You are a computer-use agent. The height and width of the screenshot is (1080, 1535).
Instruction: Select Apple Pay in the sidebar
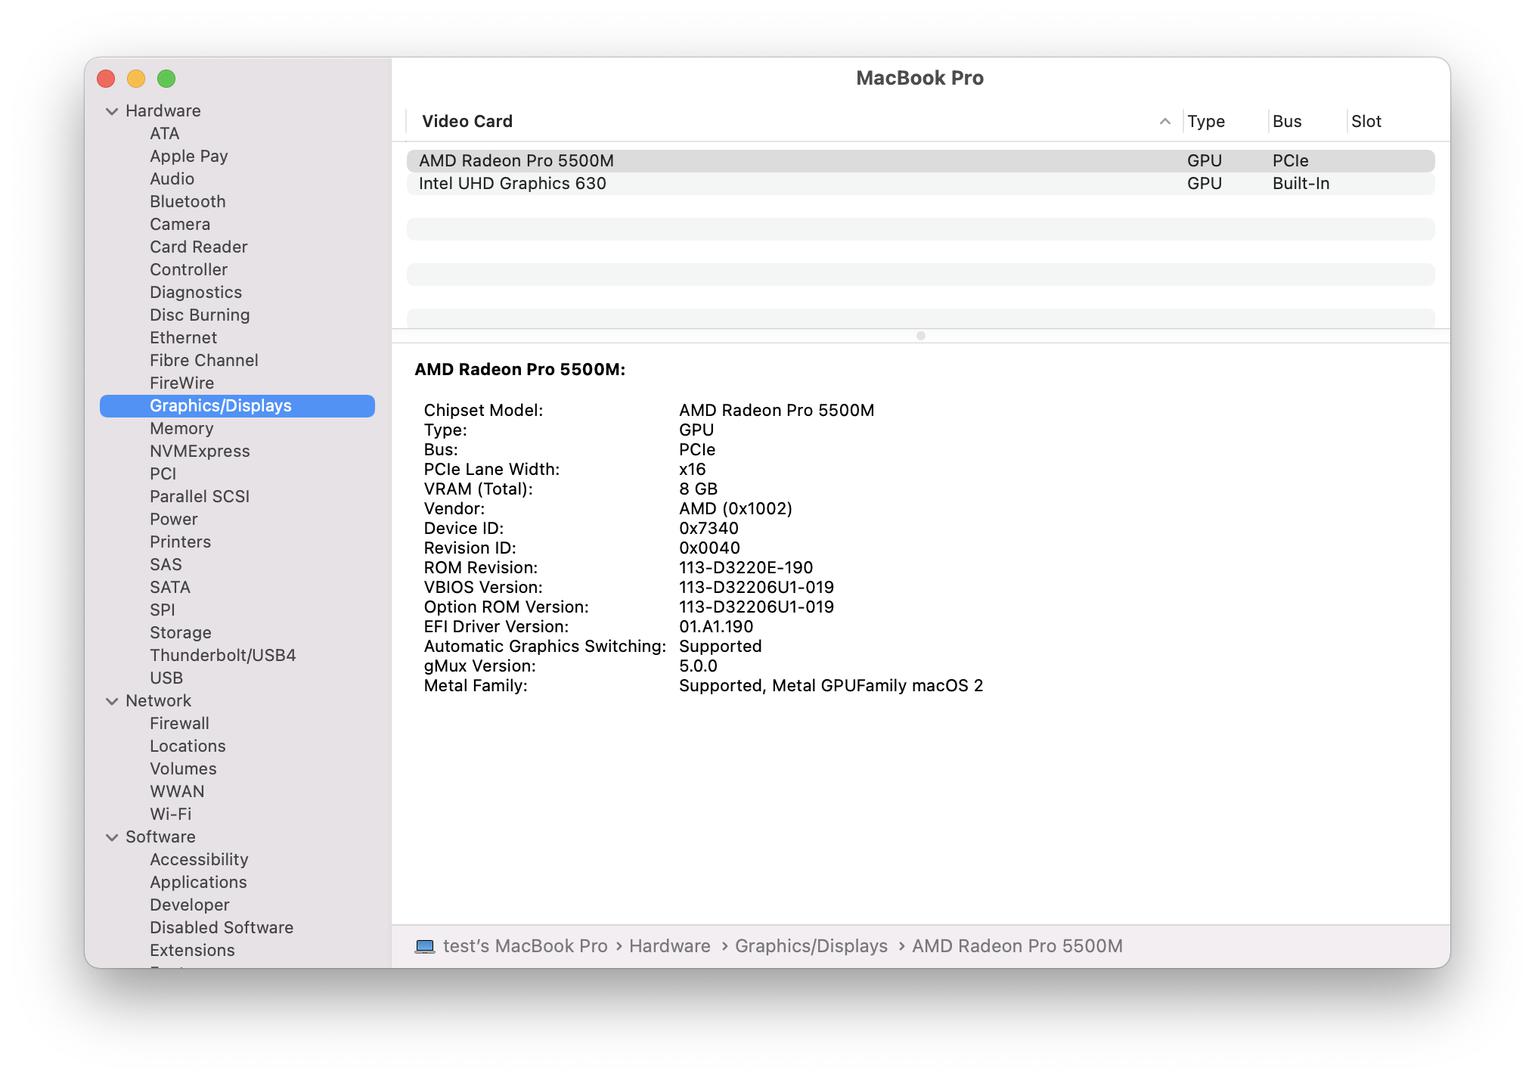189,156
